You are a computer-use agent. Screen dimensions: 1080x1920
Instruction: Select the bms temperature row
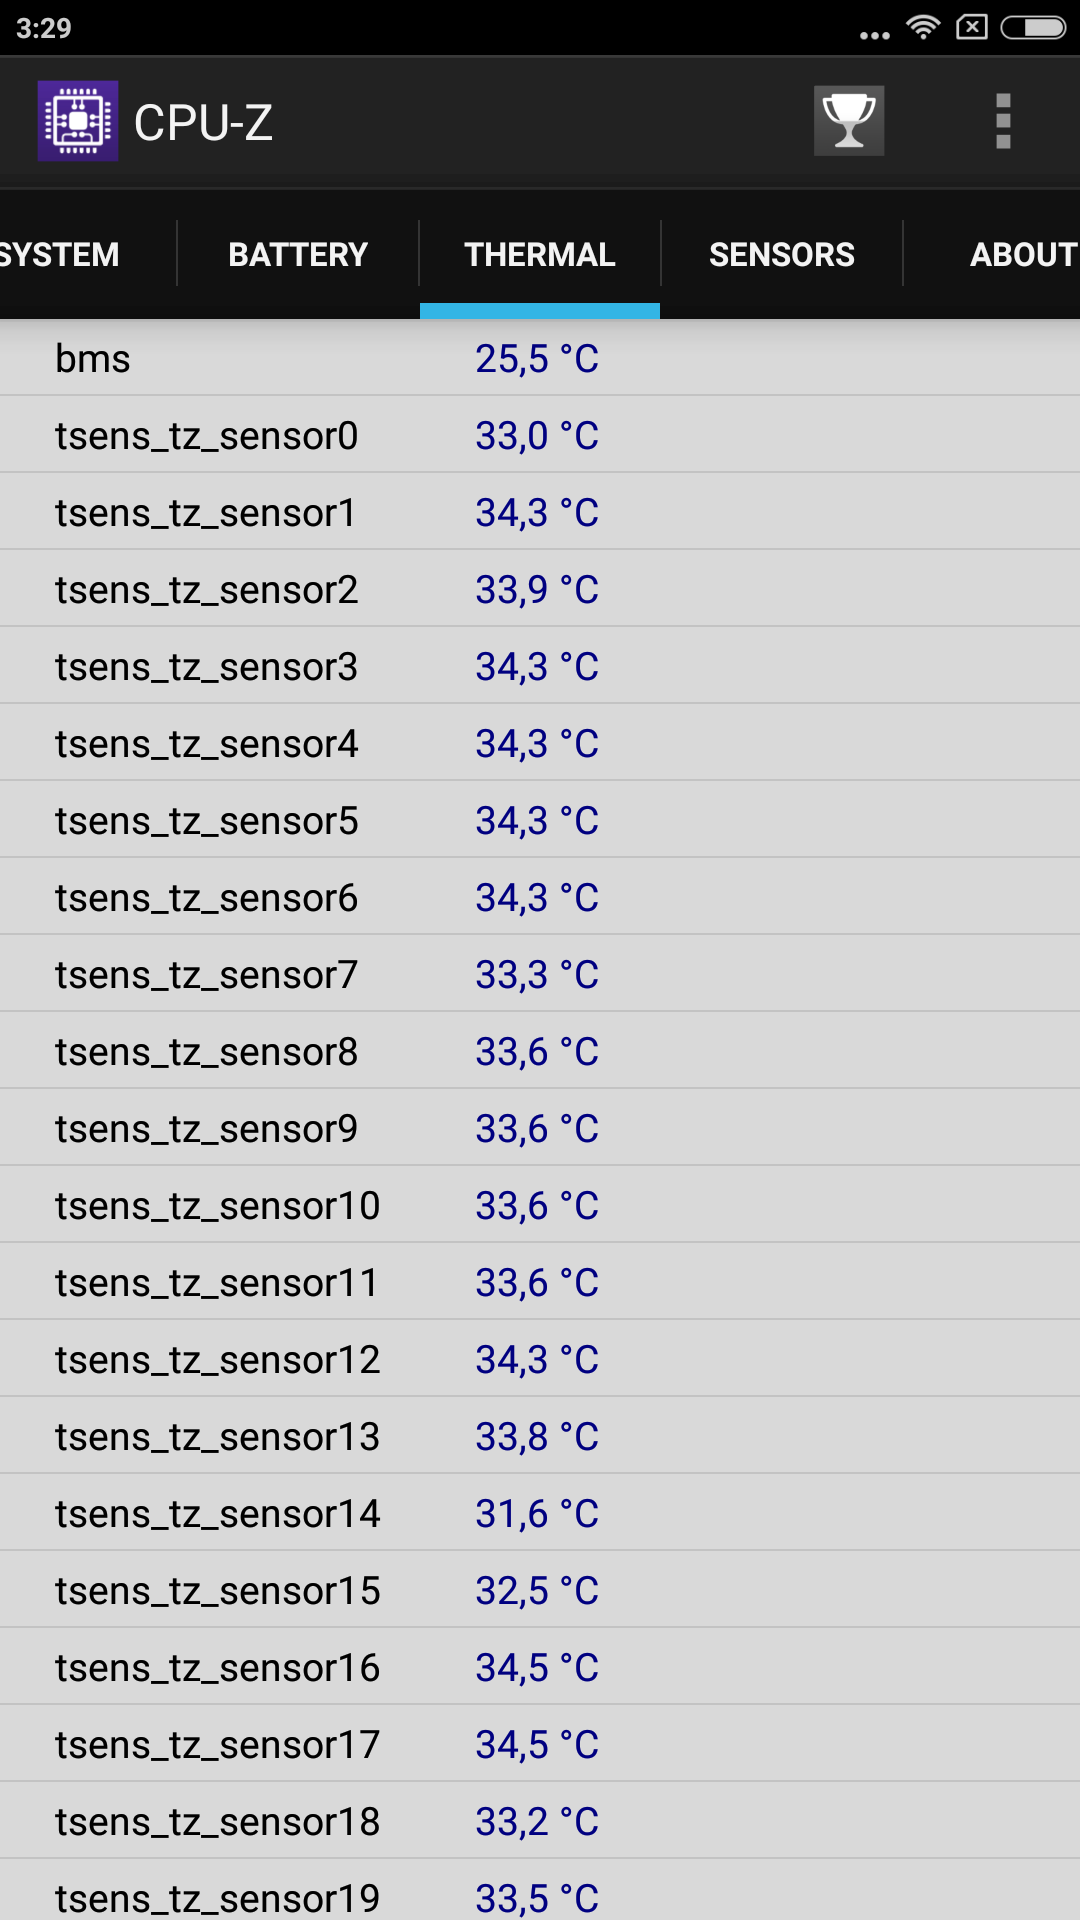point(540,358)
